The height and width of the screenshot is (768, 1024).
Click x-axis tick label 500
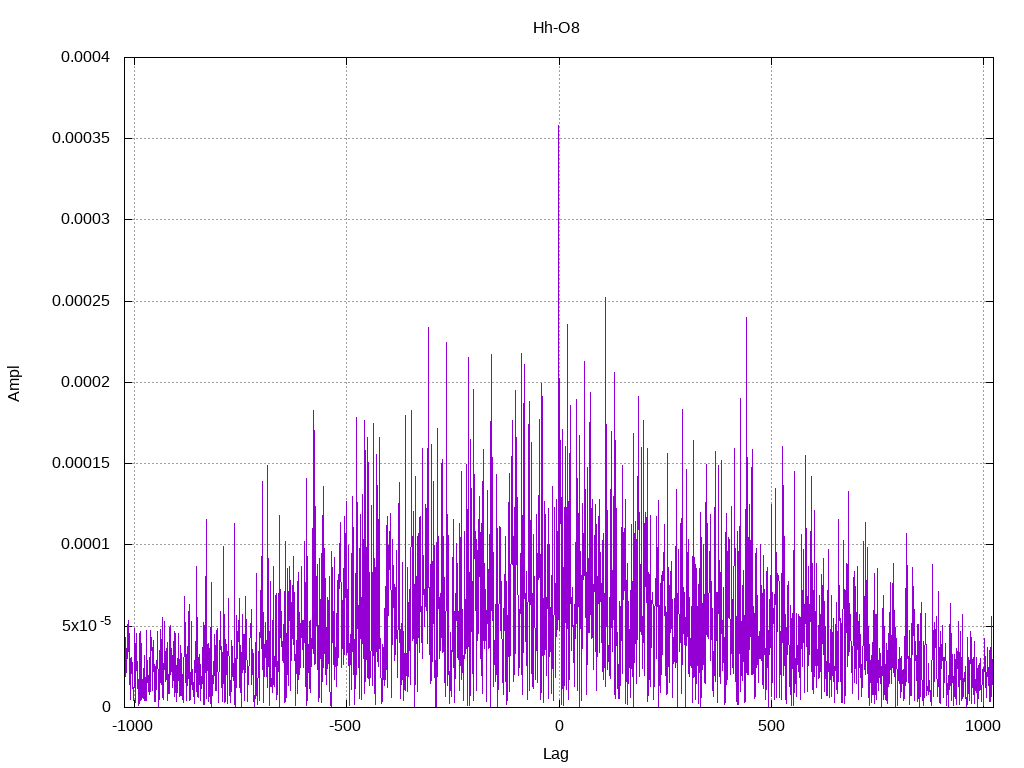coord(771,726)
